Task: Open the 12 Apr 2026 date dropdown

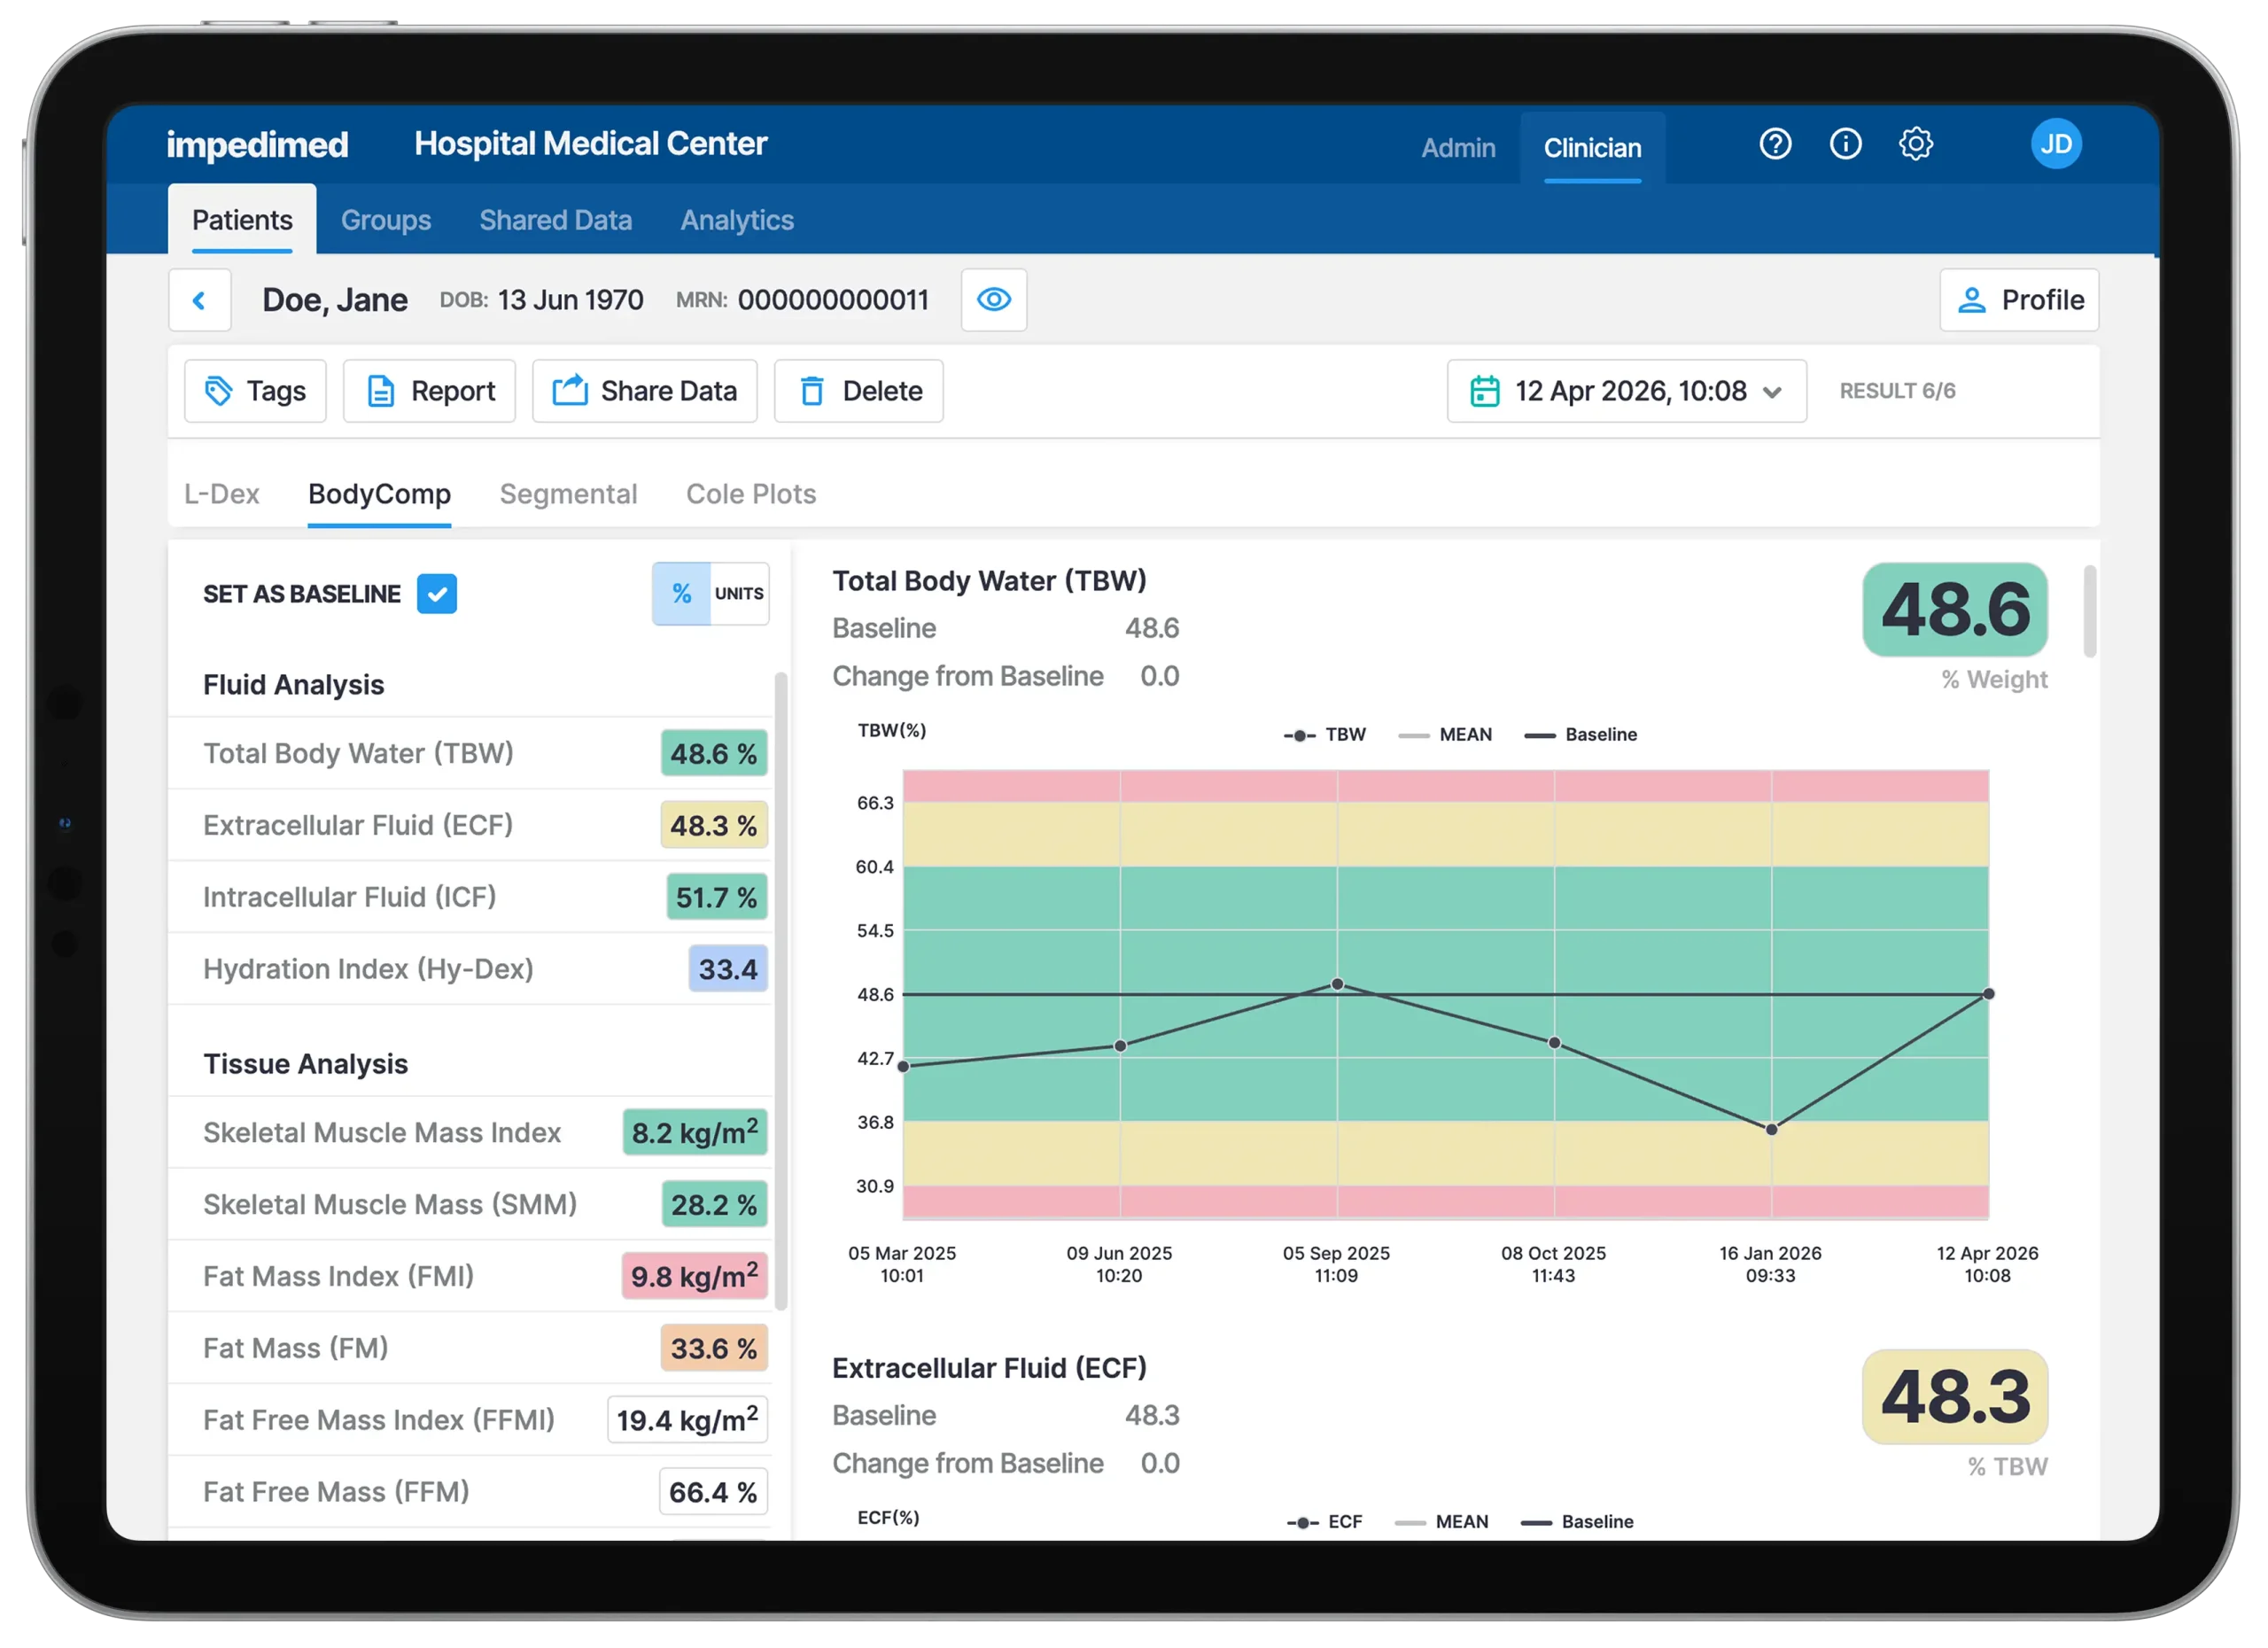Action: [1626, 391]
